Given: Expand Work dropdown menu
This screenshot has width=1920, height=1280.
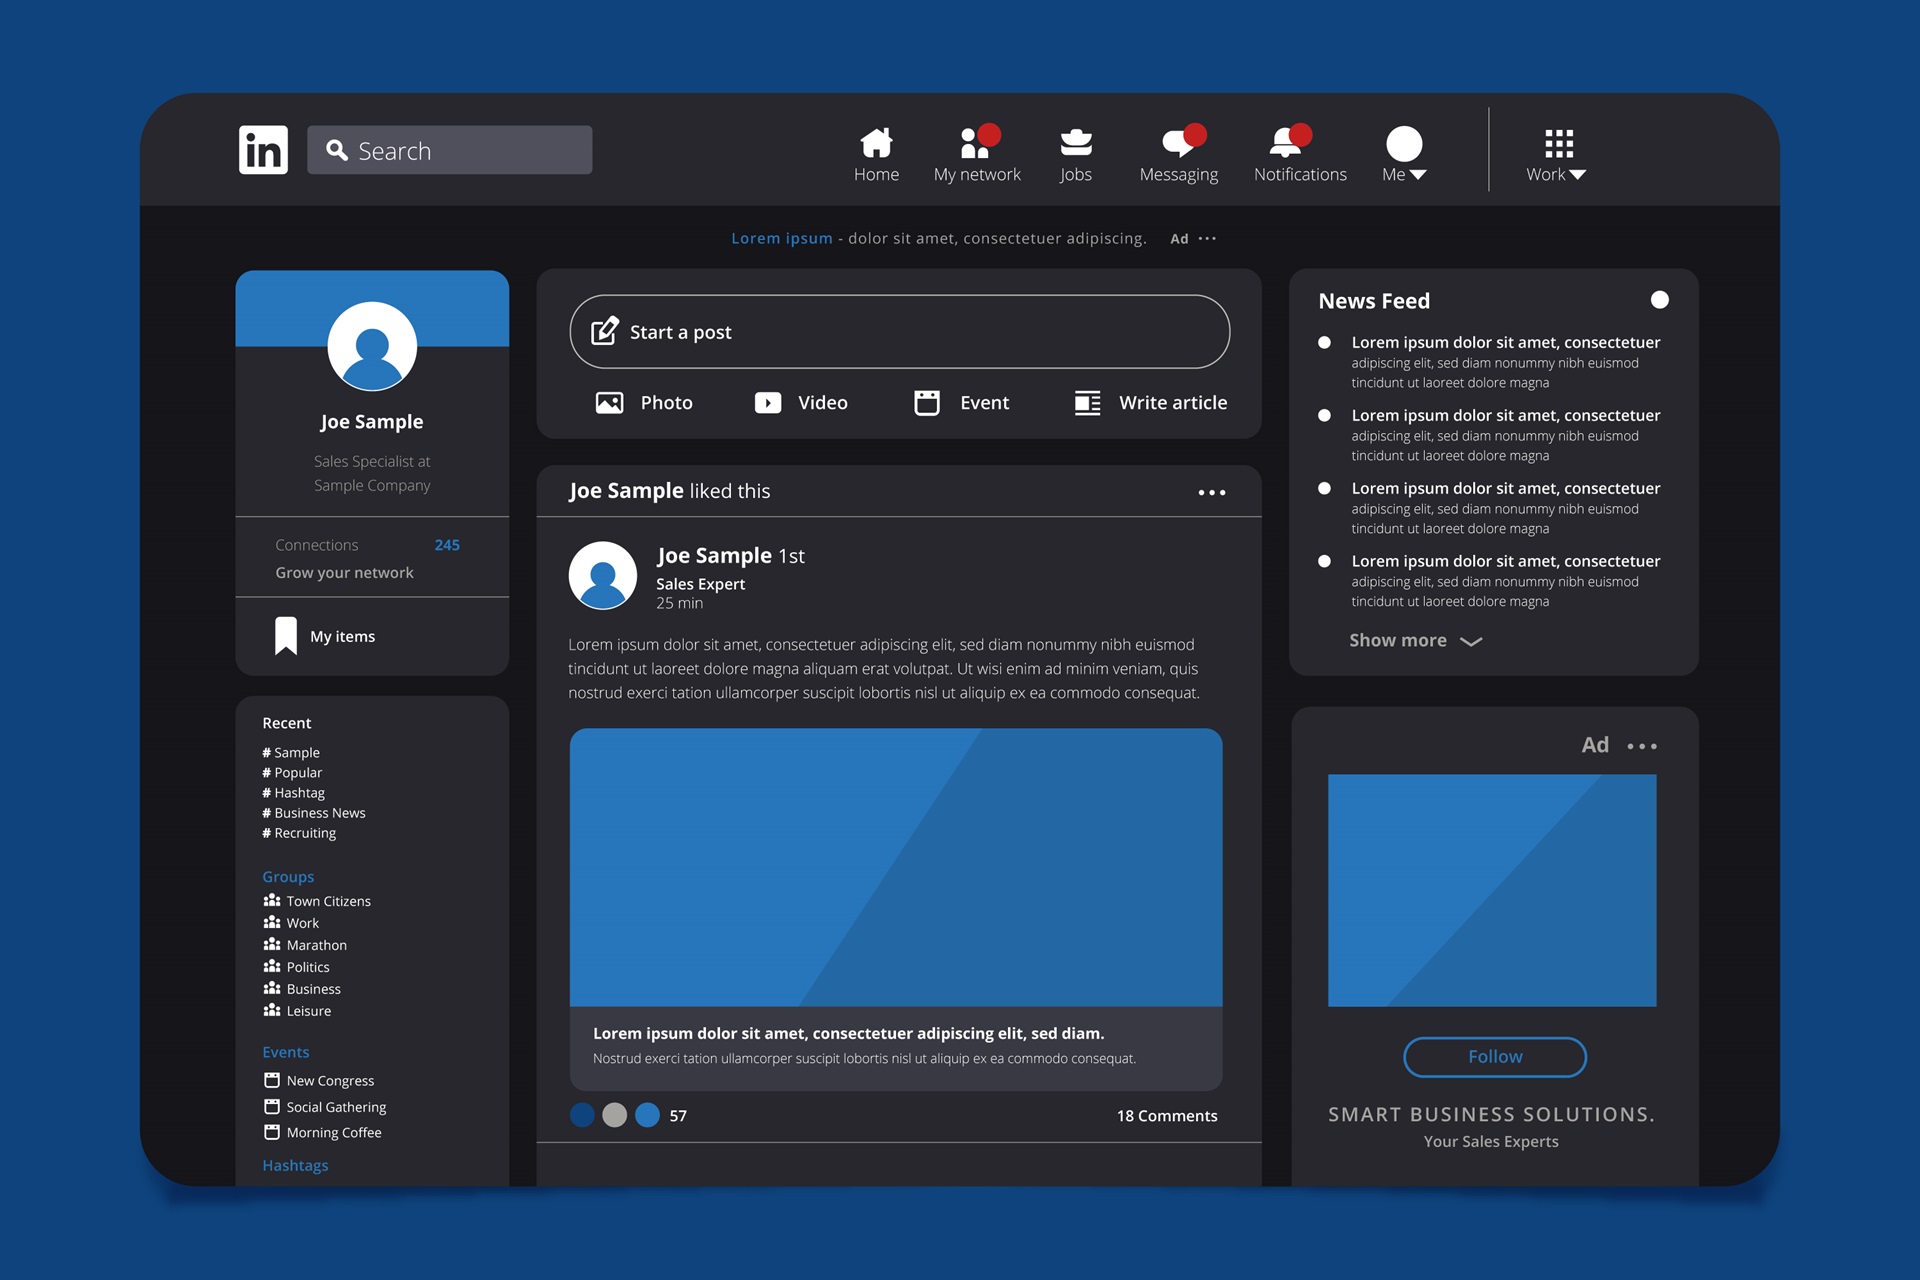Looking at the screenshot, I should pos(1556,154).
